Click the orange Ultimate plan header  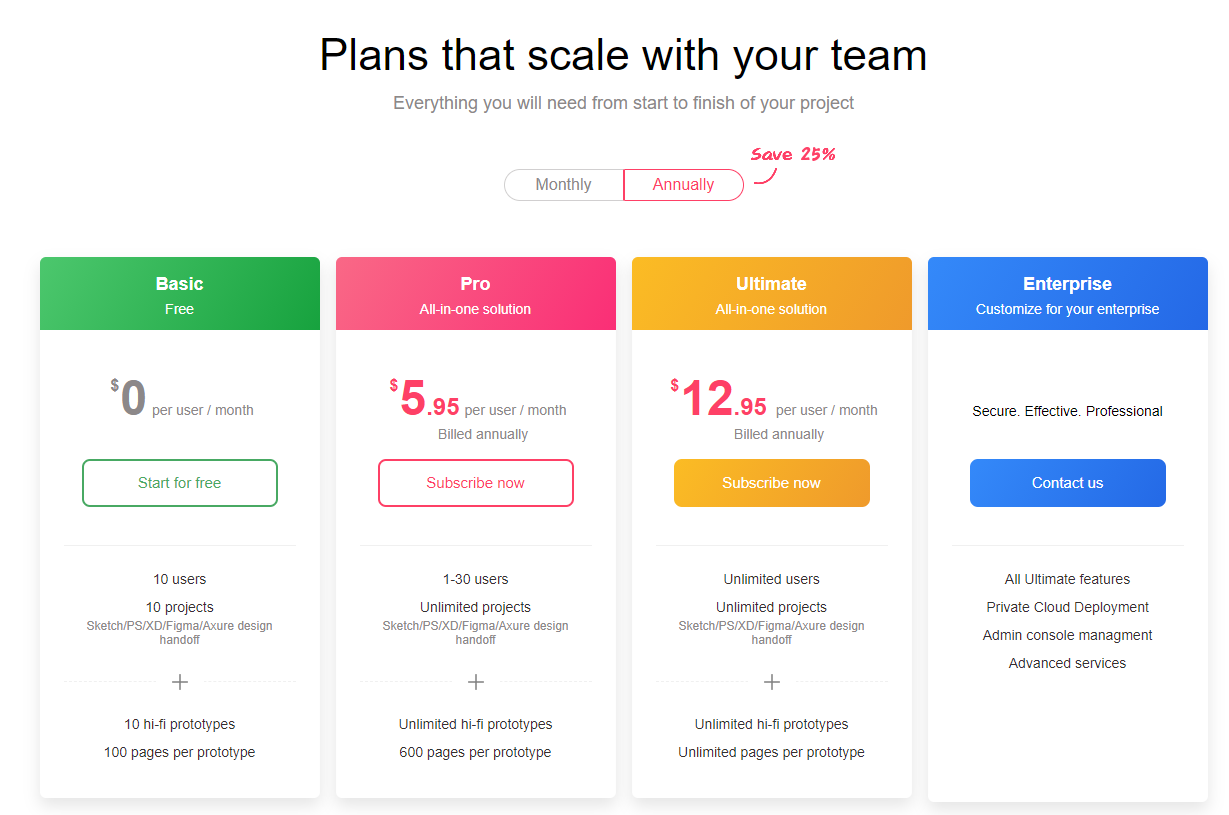[772, 294]
